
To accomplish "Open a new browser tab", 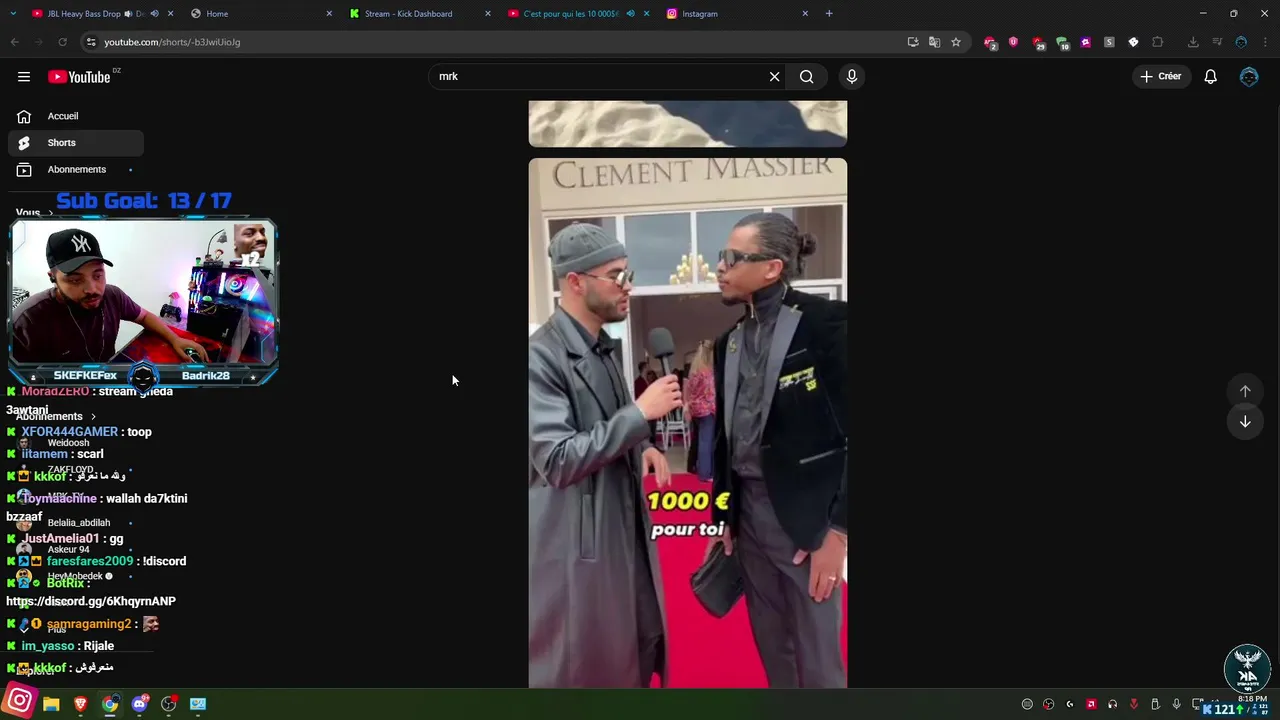I will (x=829, y=14).
